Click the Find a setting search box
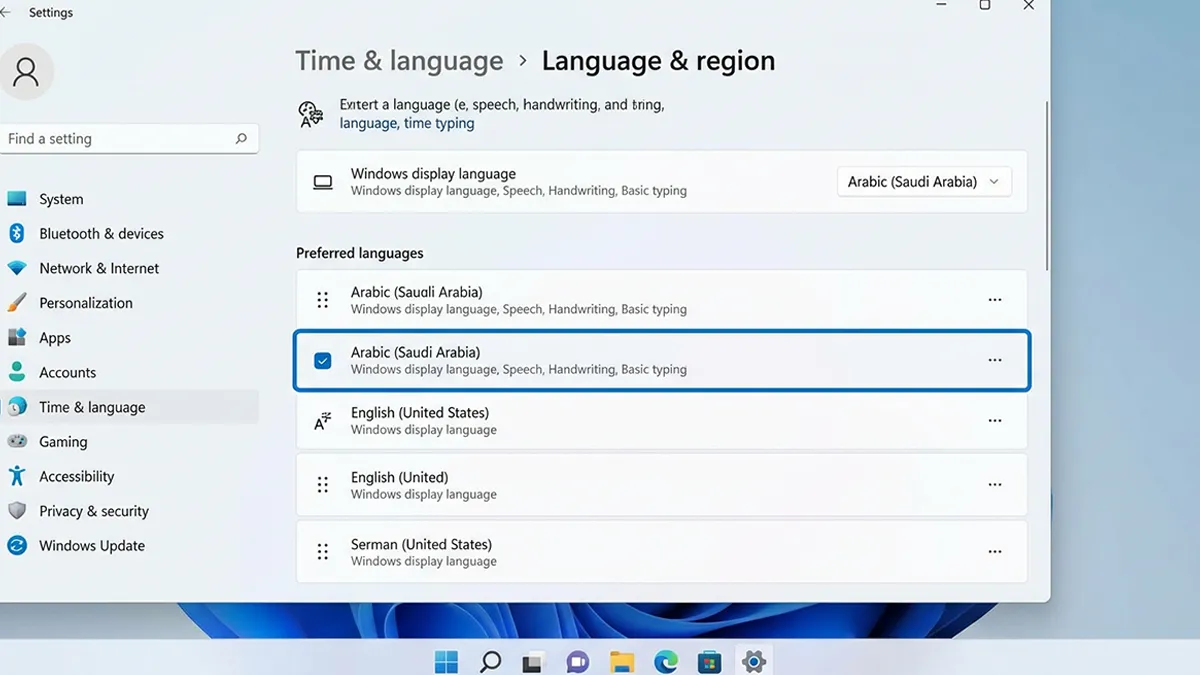The height and width of the screenshot is (675, 1200). click(130, 138)
